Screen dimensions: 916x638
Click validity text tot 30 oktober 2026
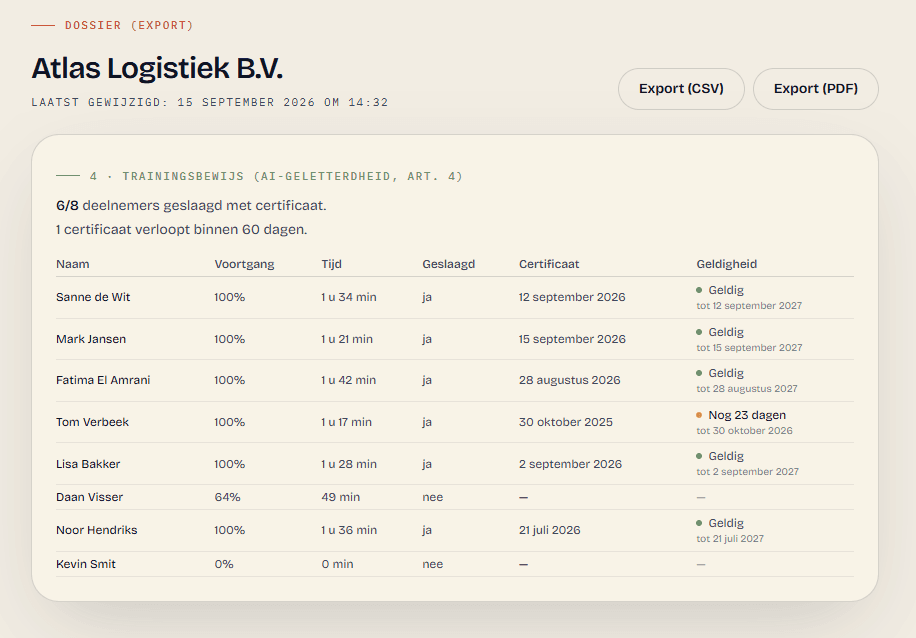click(x=744, y=431)
